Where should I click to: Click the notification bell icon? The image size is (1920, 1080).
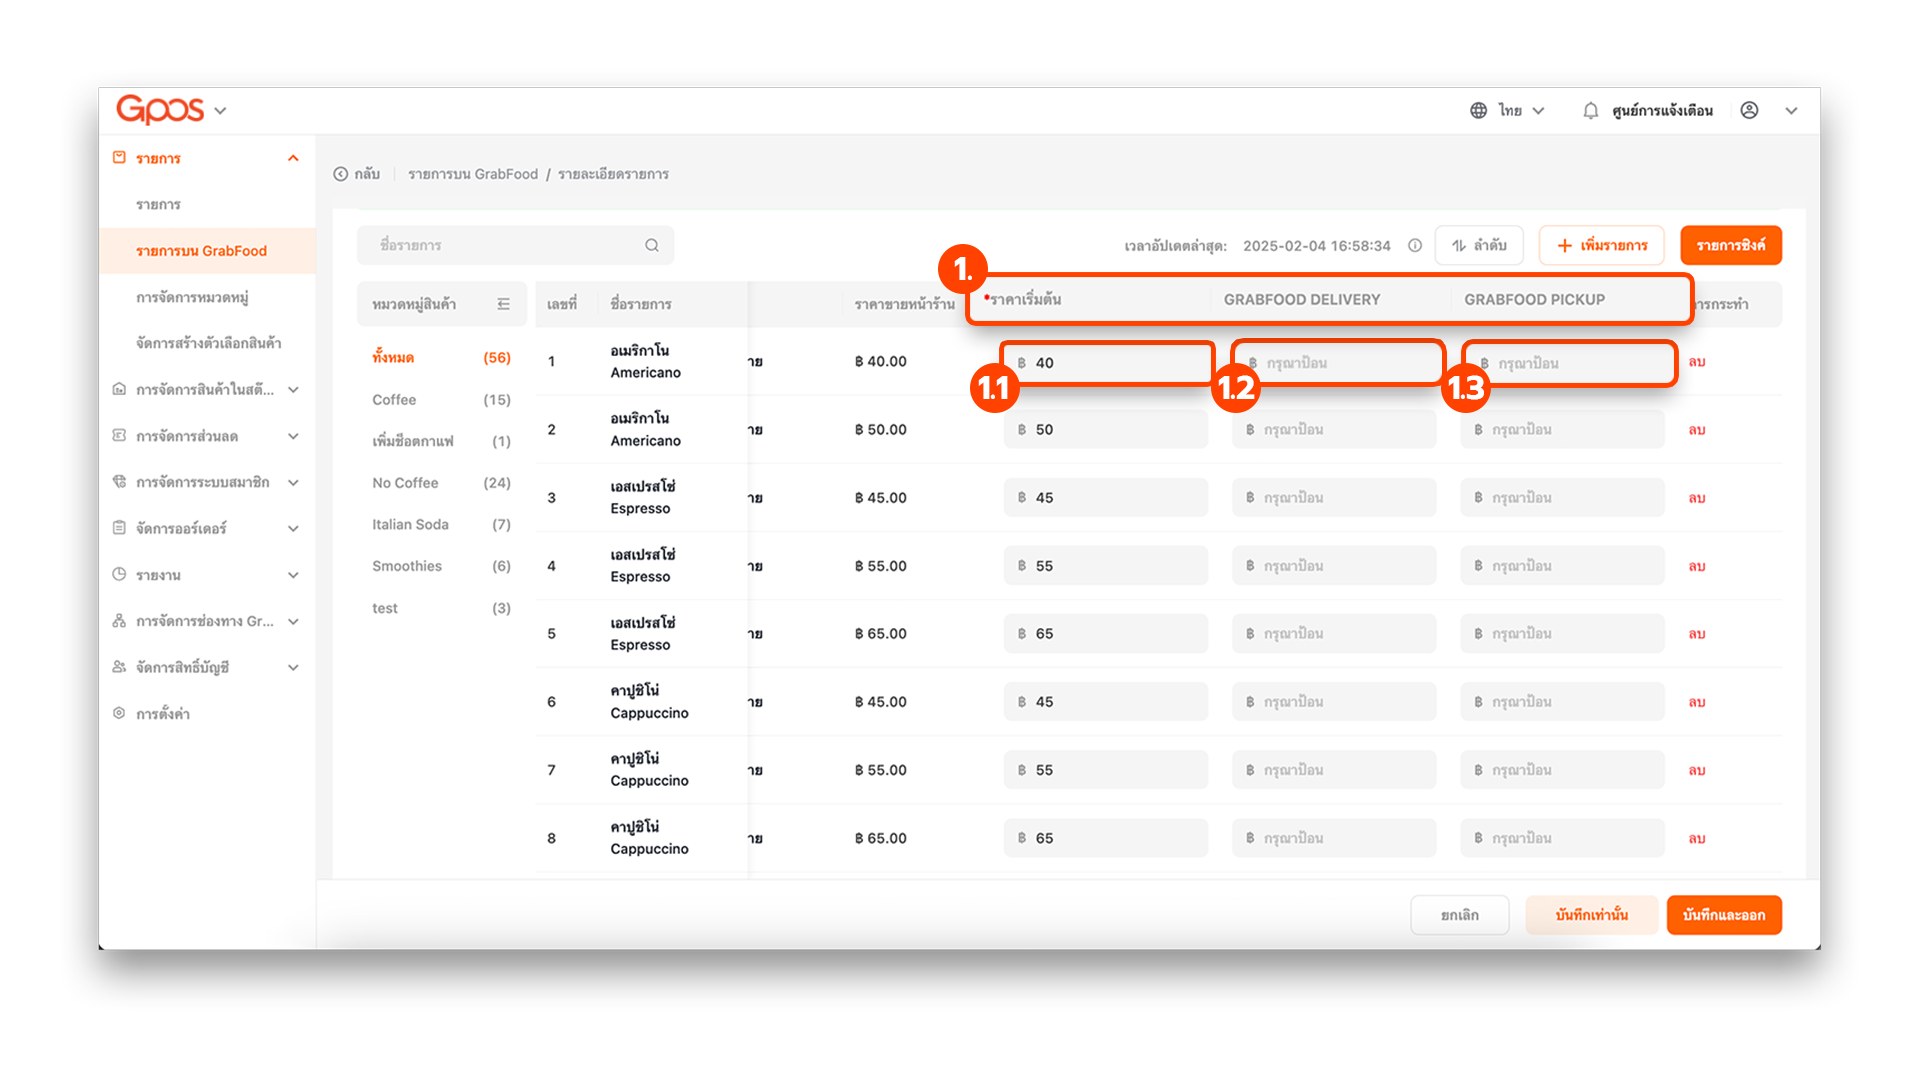click(x=1590, y=110)
